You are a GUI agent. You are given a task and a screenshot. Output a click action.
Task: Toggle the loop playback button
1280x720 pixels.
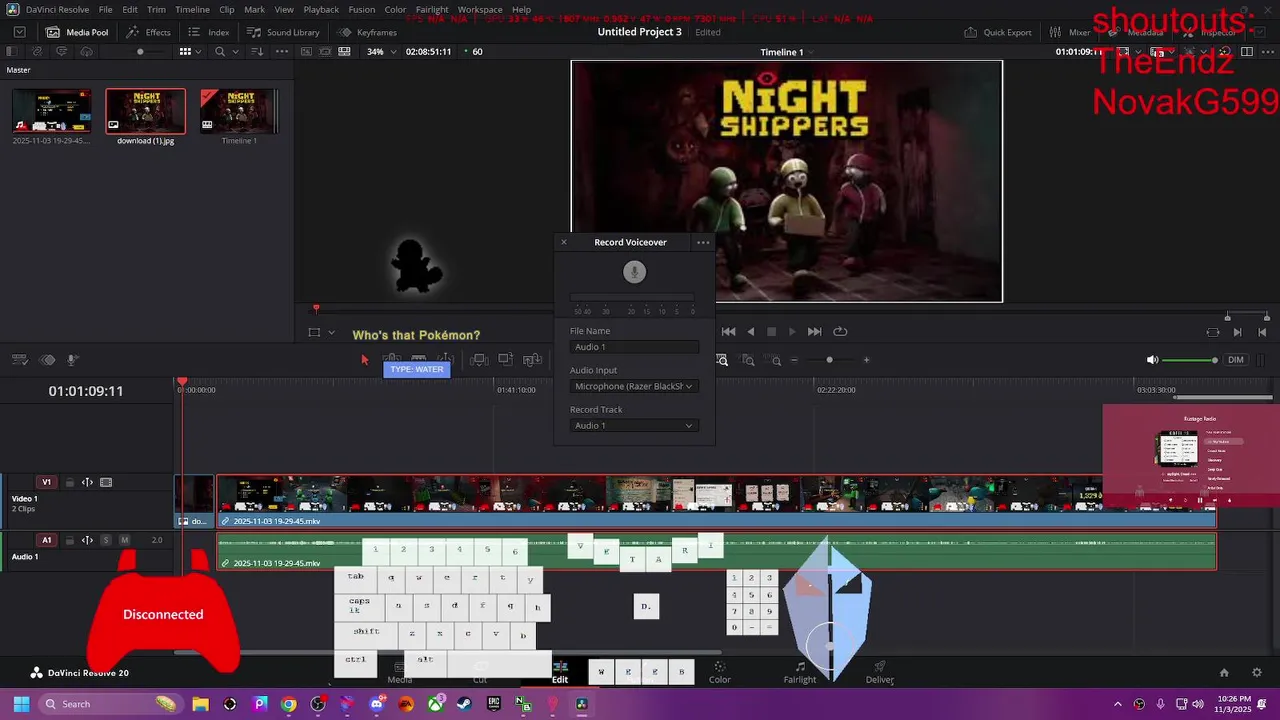point(840,332)
